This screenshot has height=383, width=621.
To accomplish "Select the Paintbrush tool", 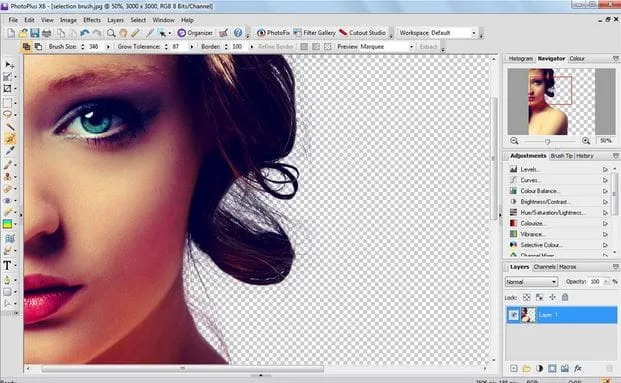I will tap(8, 165).
